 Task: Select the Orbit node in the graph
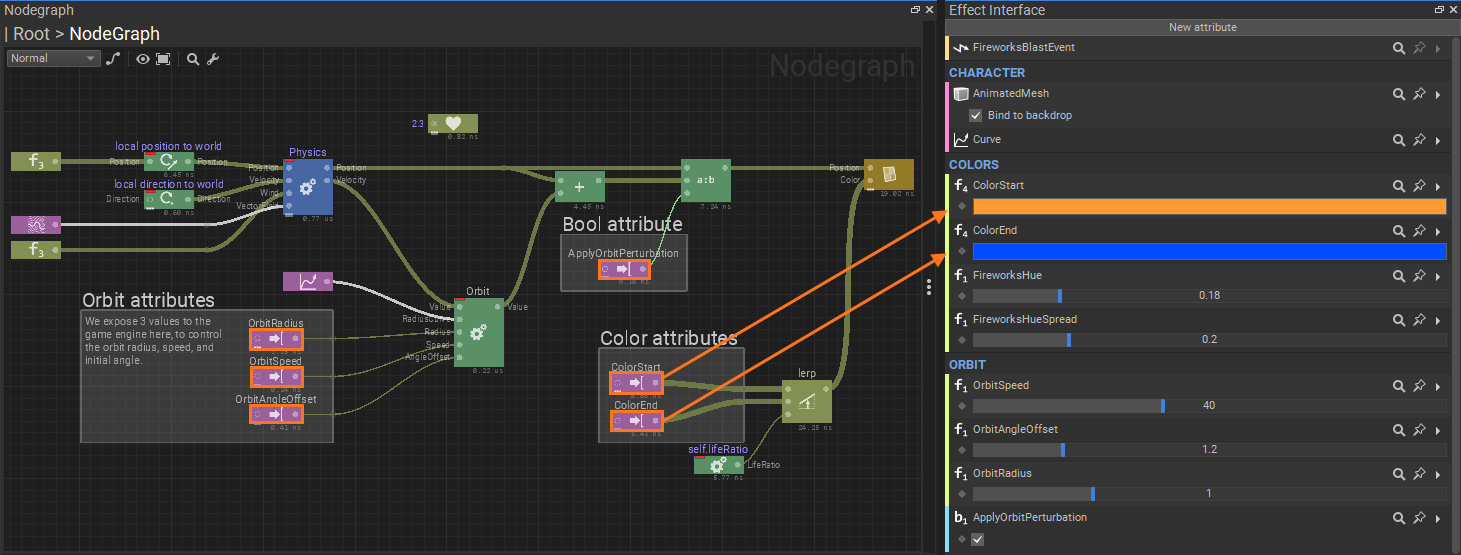478,332
